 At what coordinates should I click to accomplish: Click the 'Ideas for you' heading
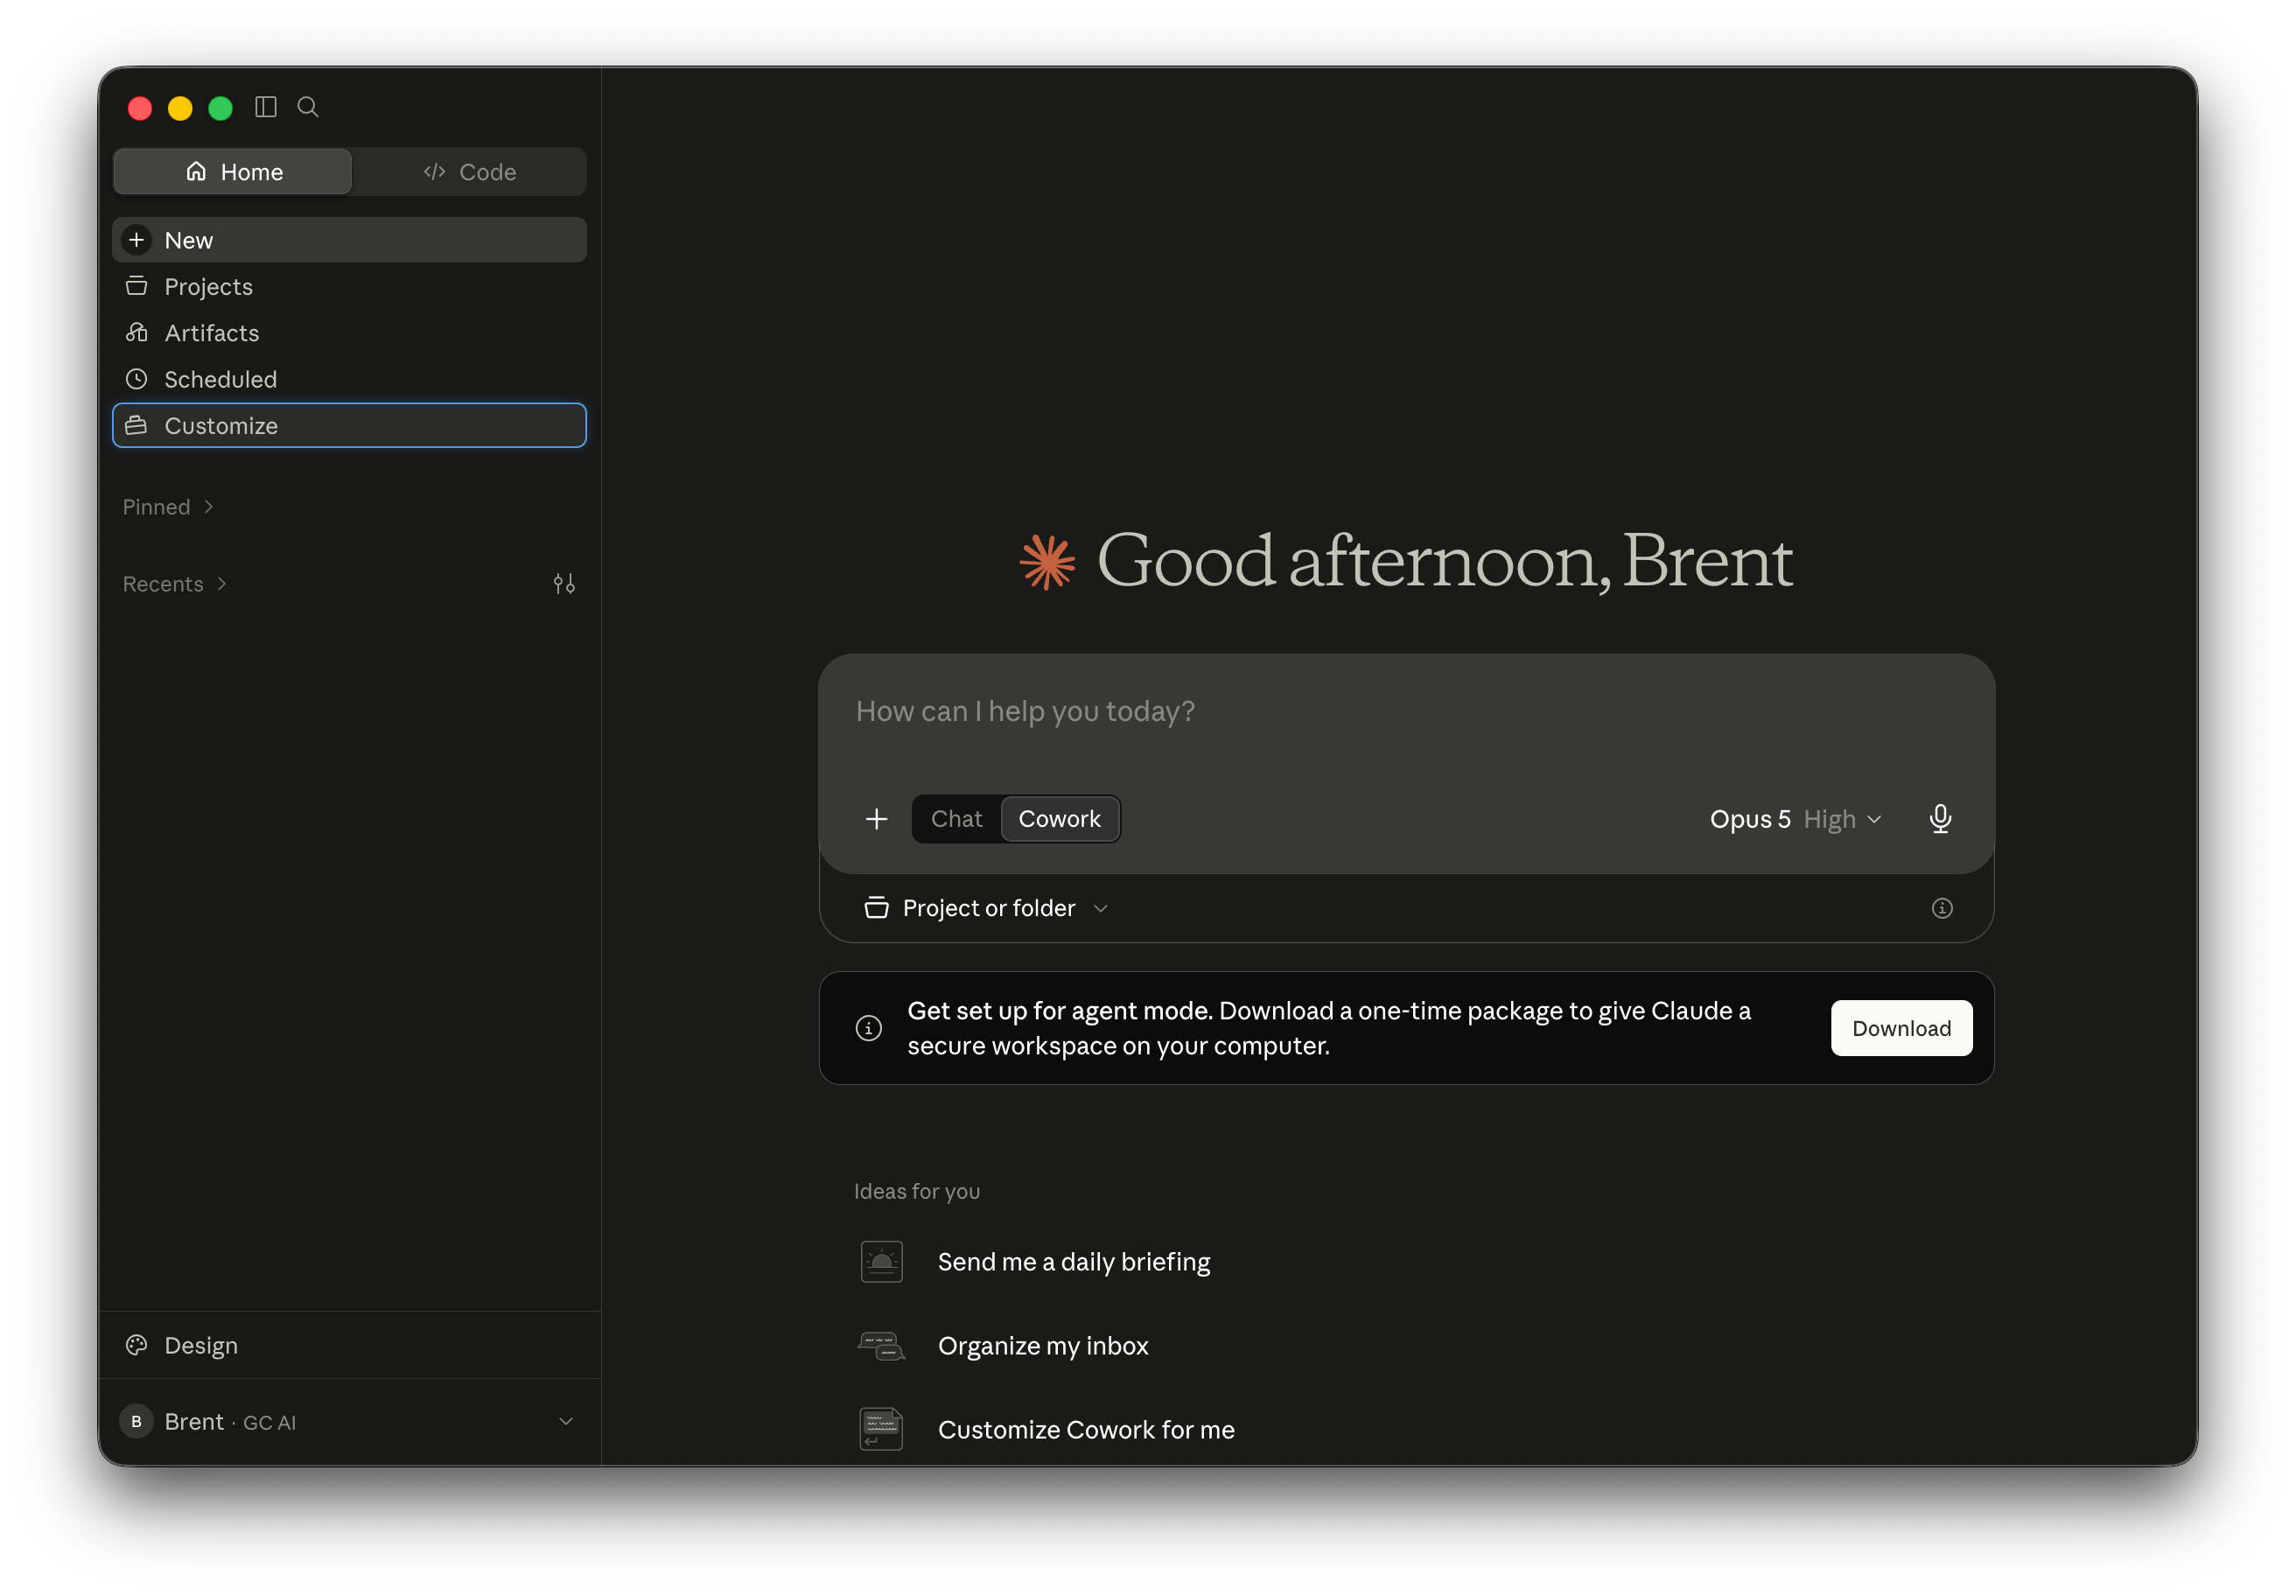click(917, 1191)
